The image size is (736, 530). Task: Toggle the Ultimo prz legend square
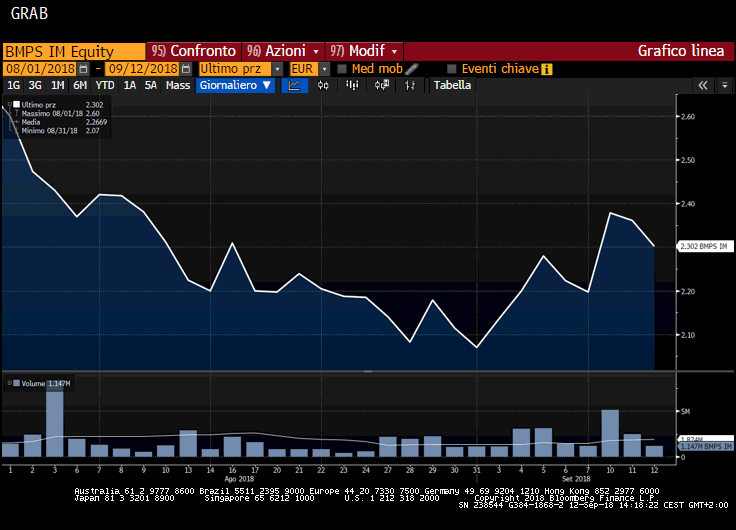coord(15,104)
